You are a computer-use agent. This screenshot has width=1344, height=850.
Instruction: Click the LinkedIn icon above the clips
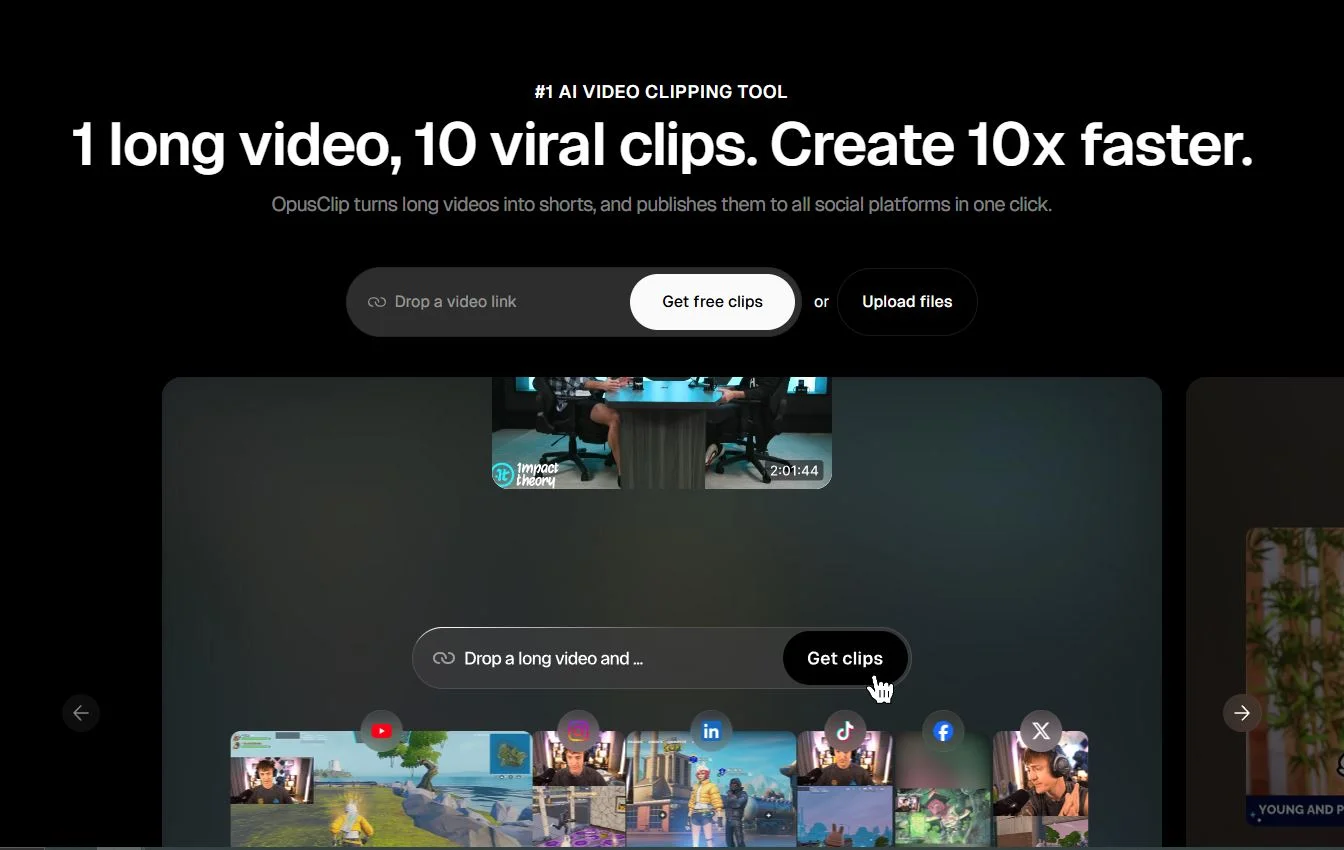711,731
